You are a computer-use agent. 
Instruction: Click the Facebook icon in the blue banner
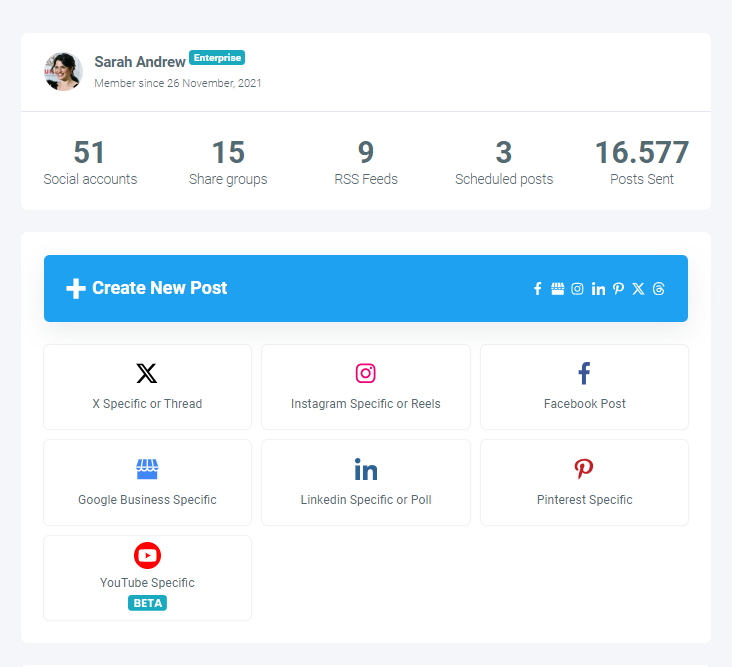538,289
